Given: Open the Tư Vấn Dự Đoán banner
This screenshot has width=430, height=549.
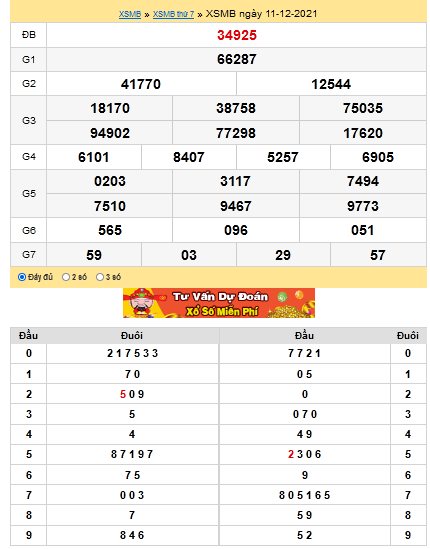Looking at the screenshot, I should (219, 303).
